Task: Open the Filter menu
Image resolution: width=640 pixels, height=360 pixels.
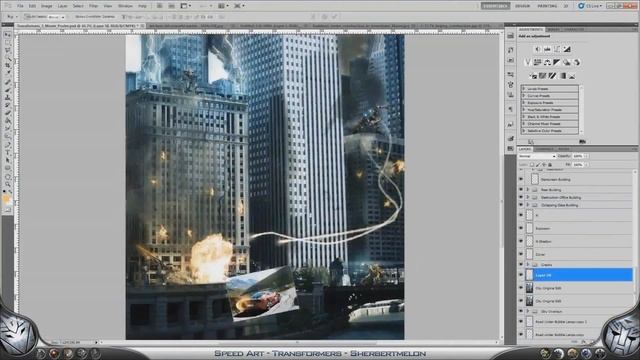Action: [x=93, y=6]
